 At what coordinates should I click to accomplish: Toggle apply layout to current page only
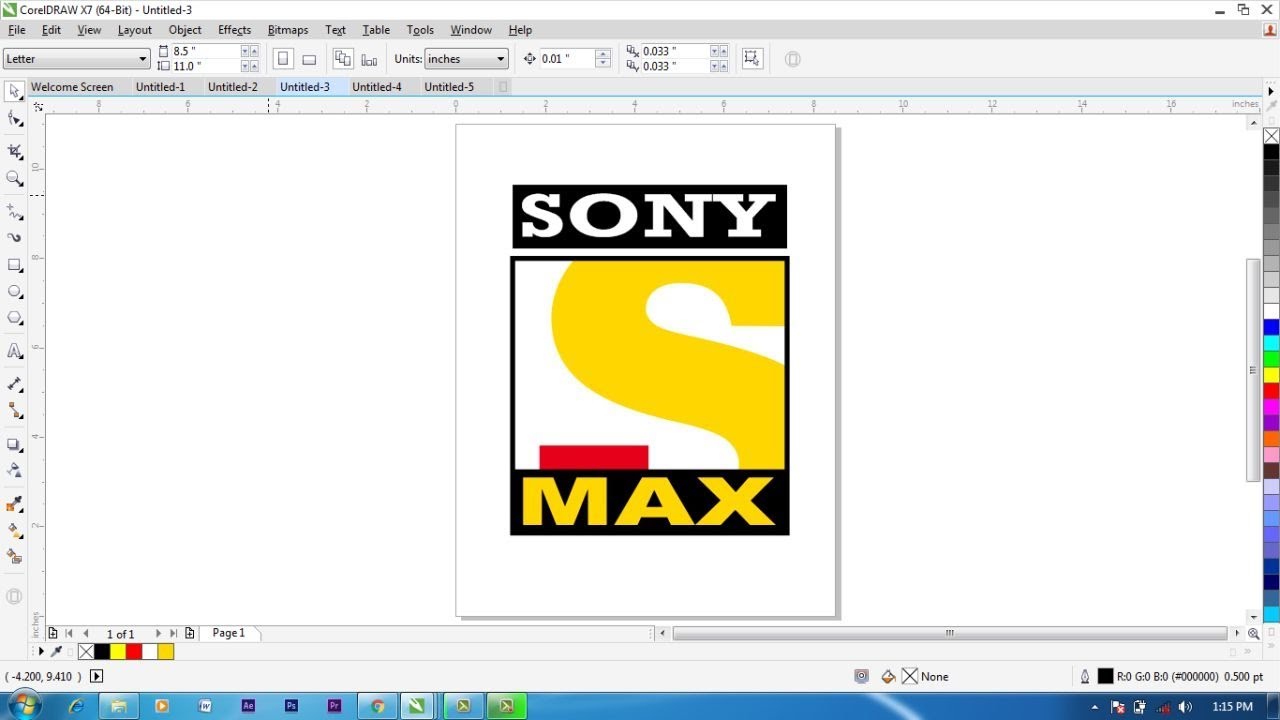click(x=369, y=59)
